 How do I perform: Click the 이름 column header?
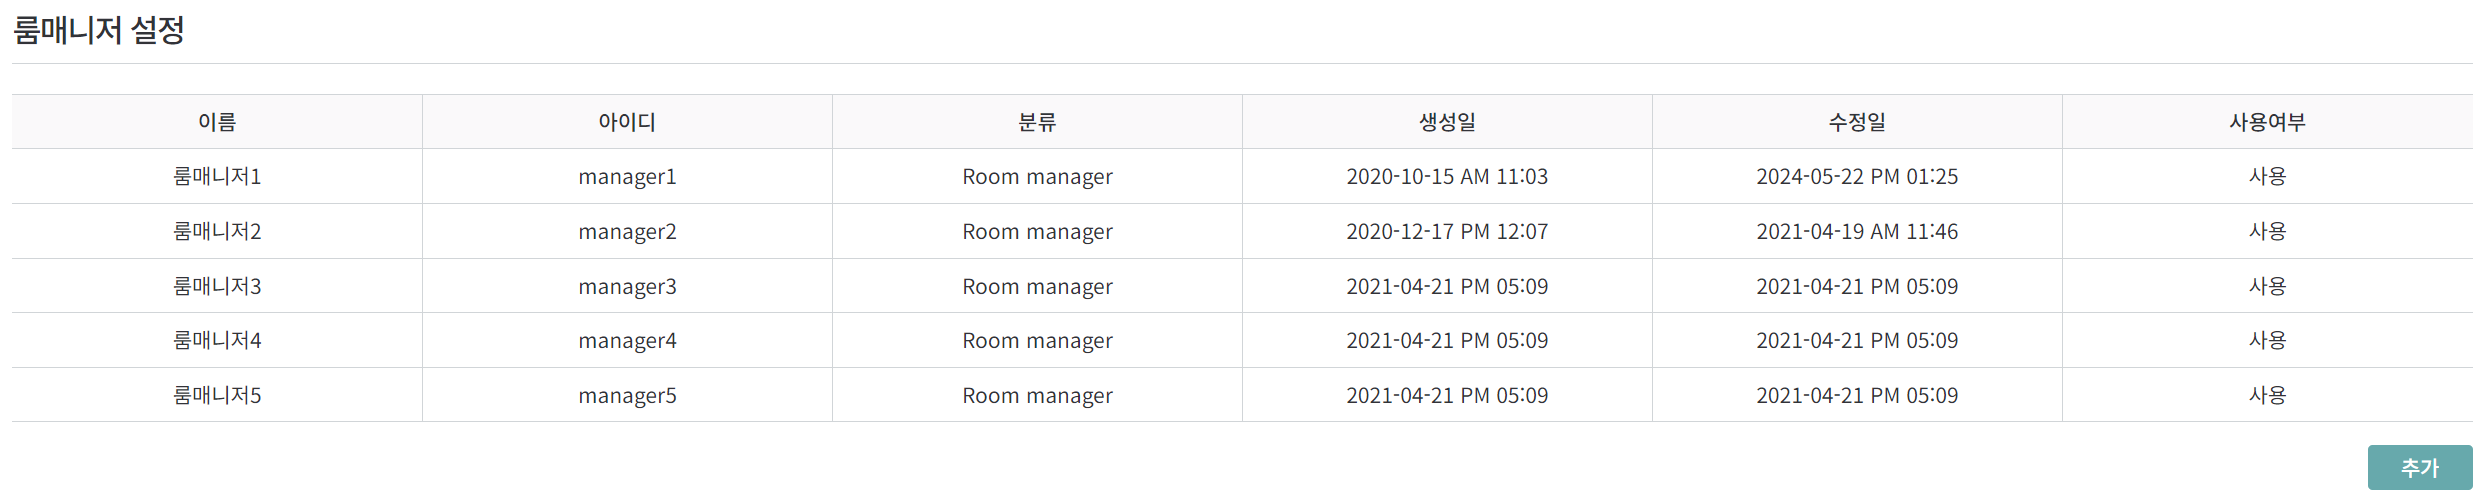coord(217,122)
